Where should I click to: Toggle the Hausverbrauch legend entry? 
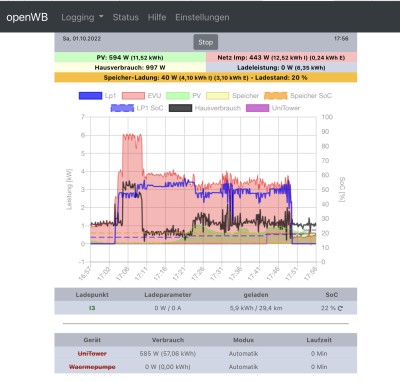coord(205,108)
